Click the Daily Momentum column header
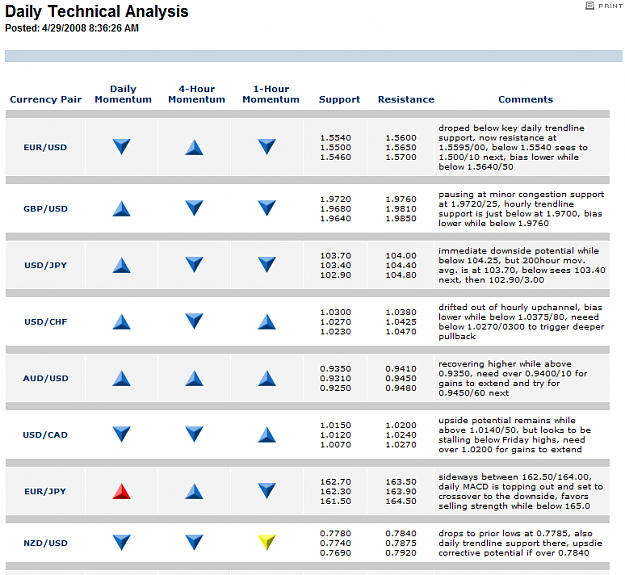Viewport: 625px width, 575px height. [123, 94]
